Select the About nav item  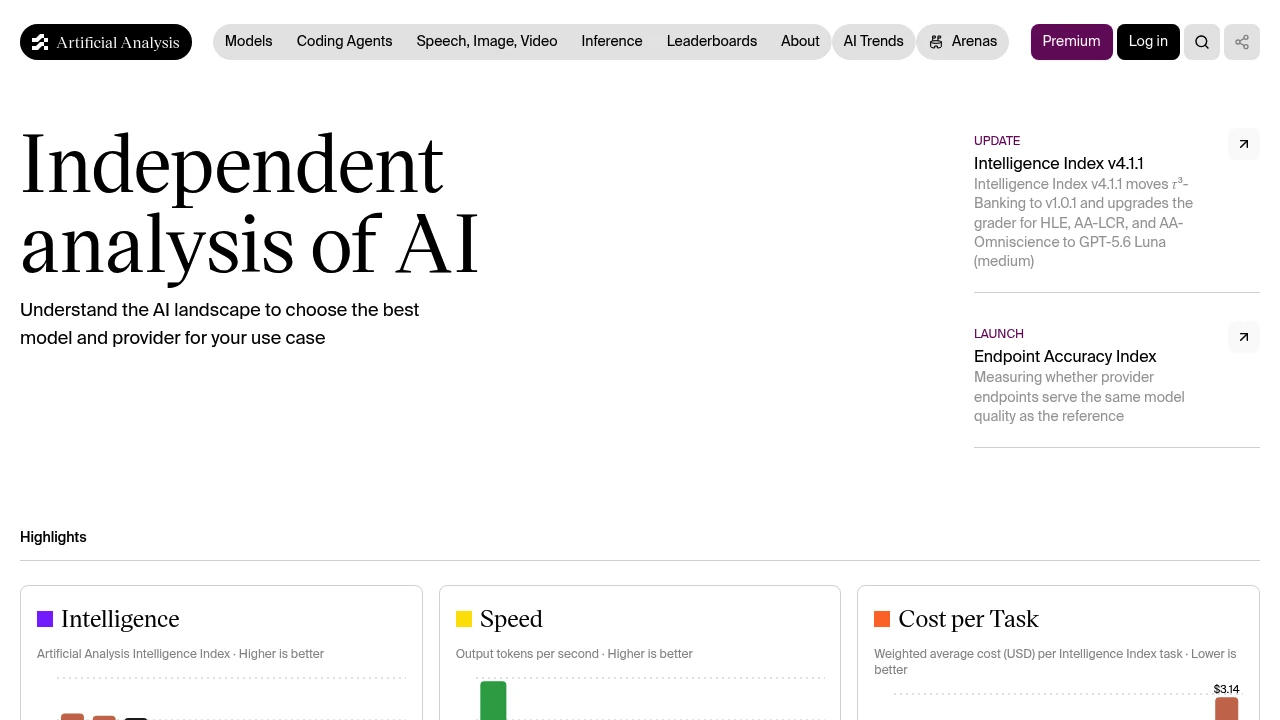(x=800, y=42)
